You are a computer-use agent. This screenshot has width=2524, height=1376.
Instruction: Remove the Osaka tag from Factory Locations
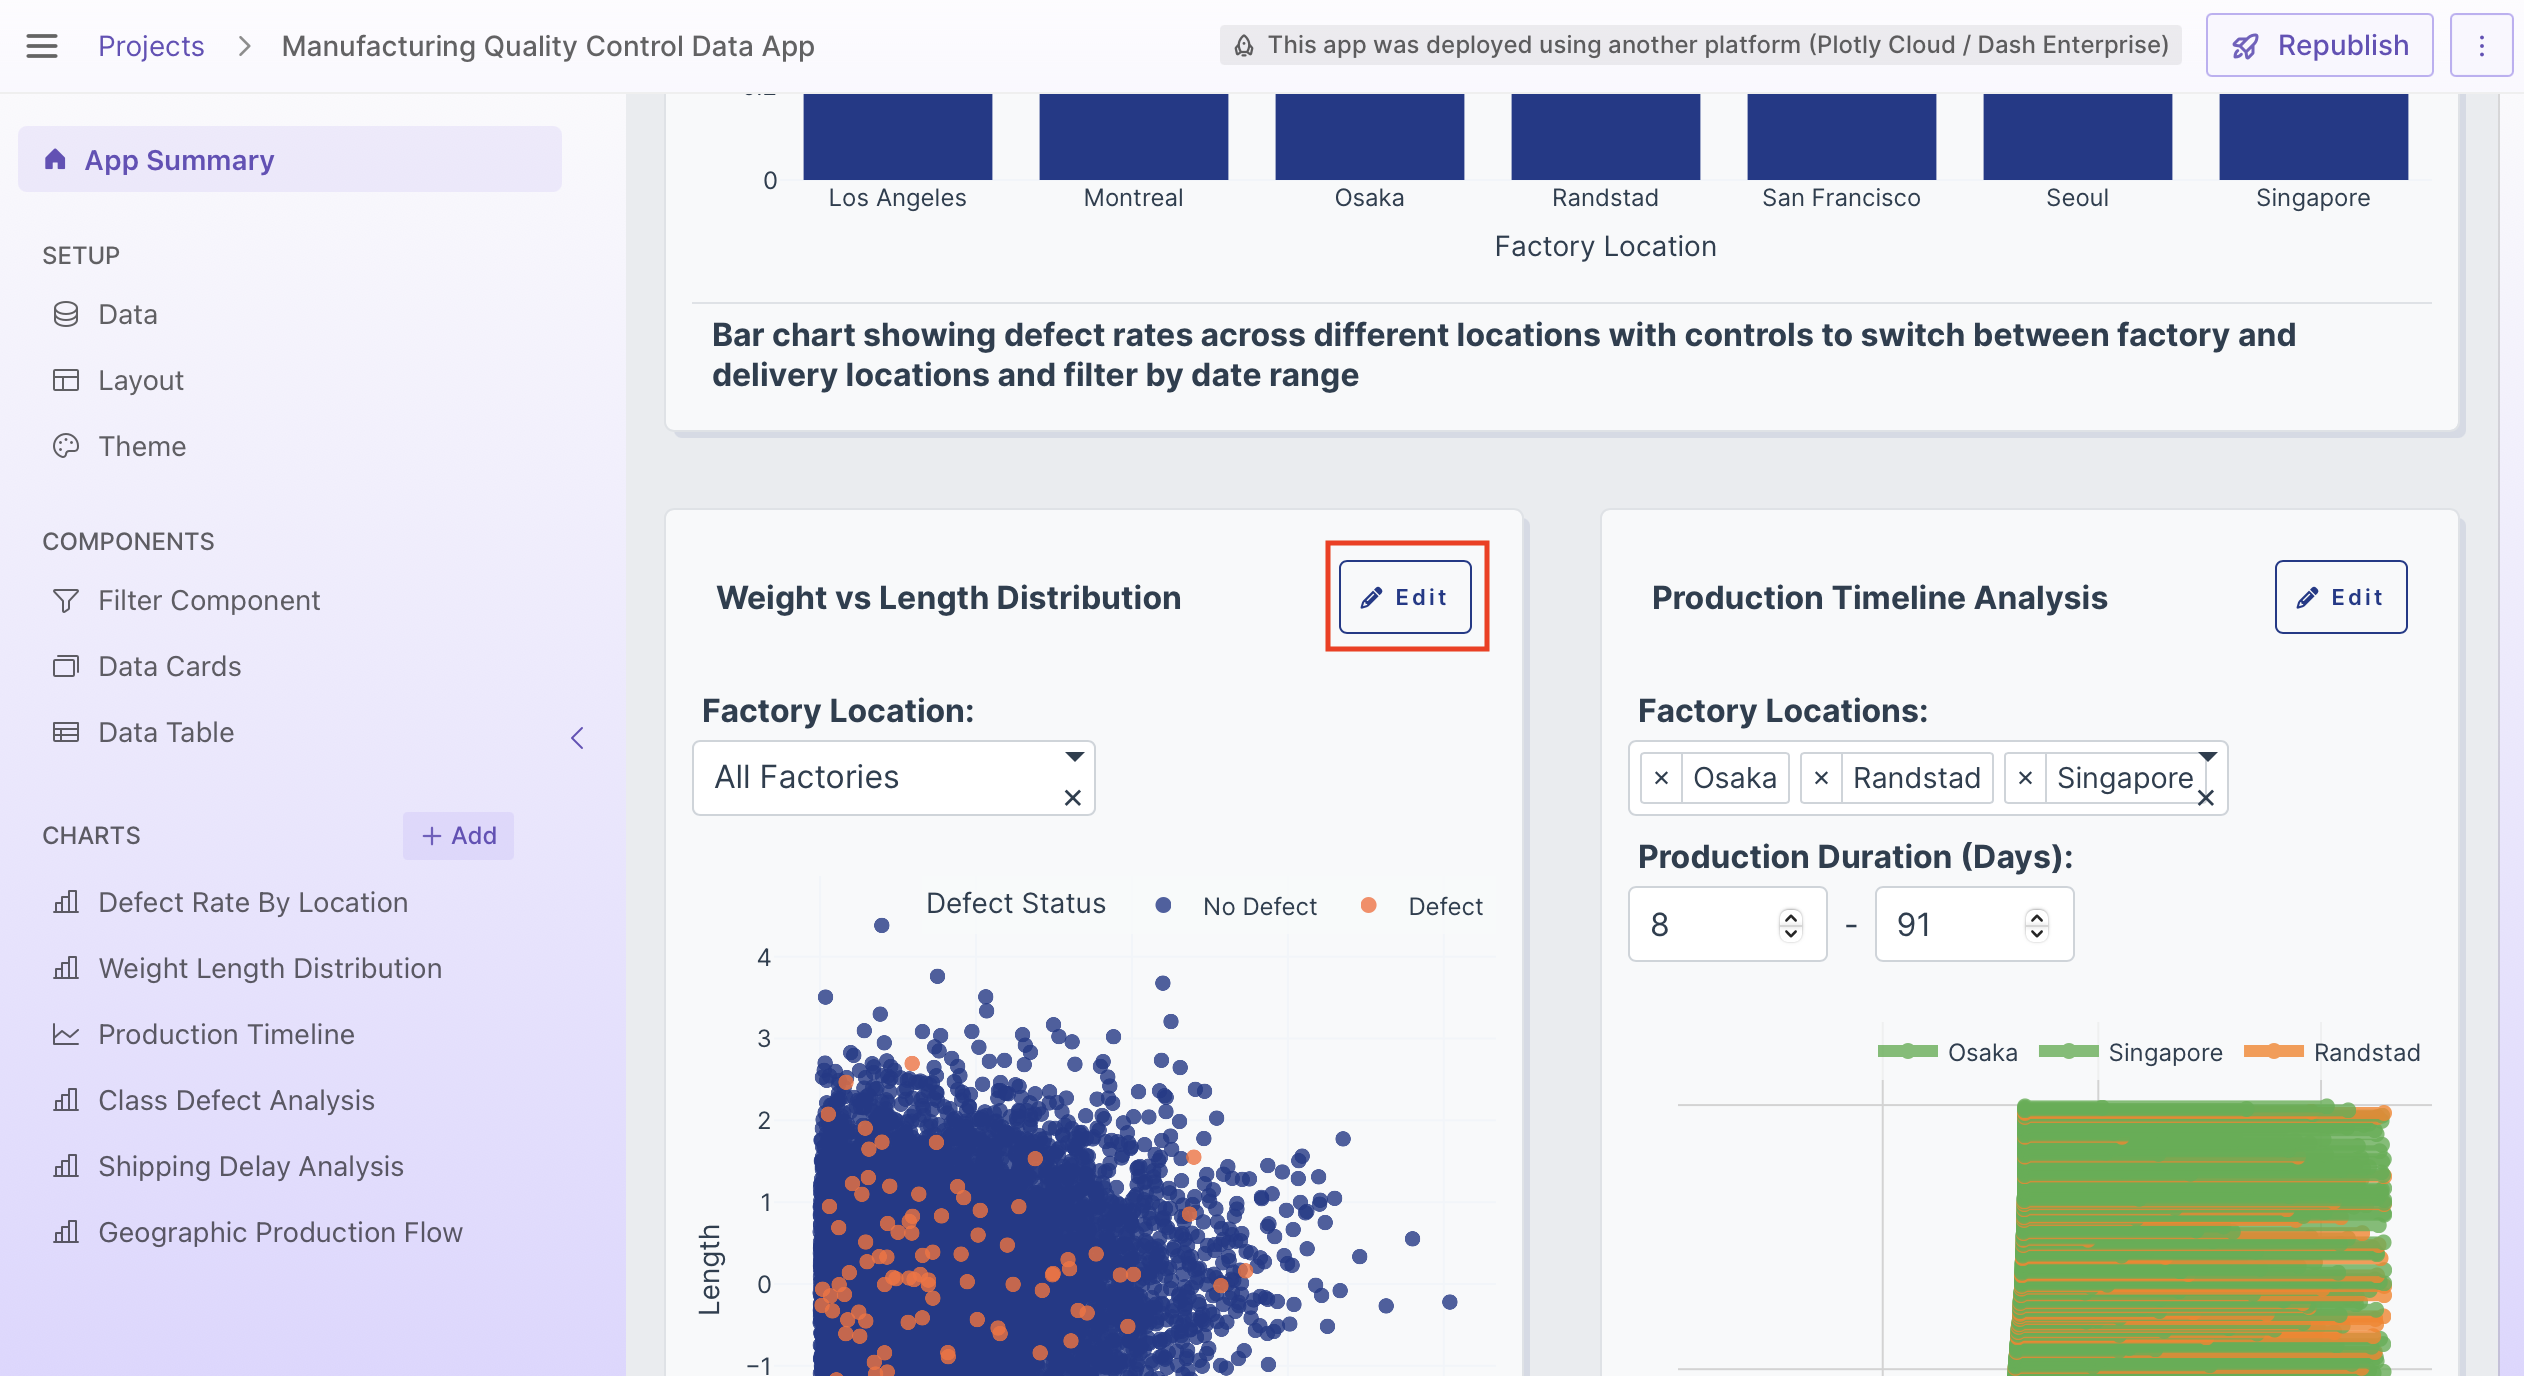1661,778
